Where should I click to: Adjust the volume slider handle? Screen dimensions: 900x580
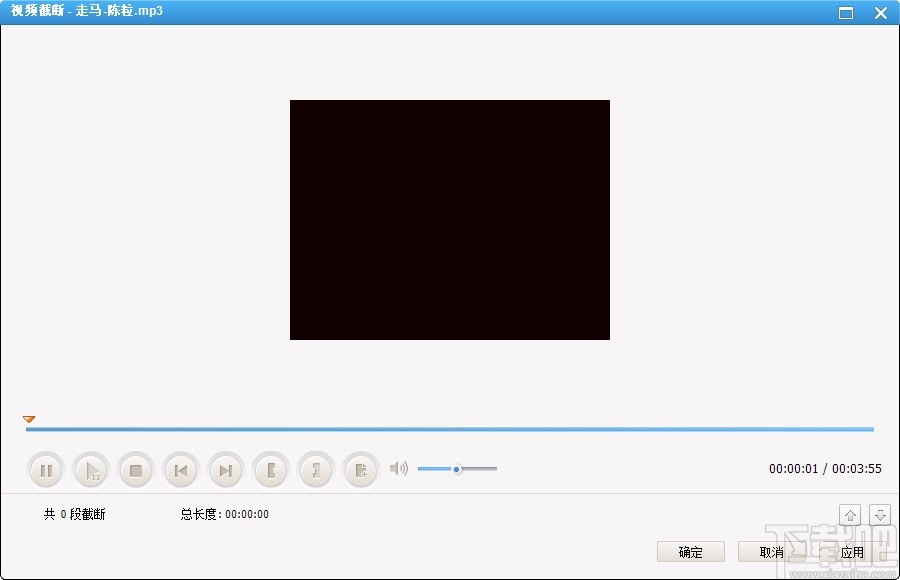pos(456,468)
